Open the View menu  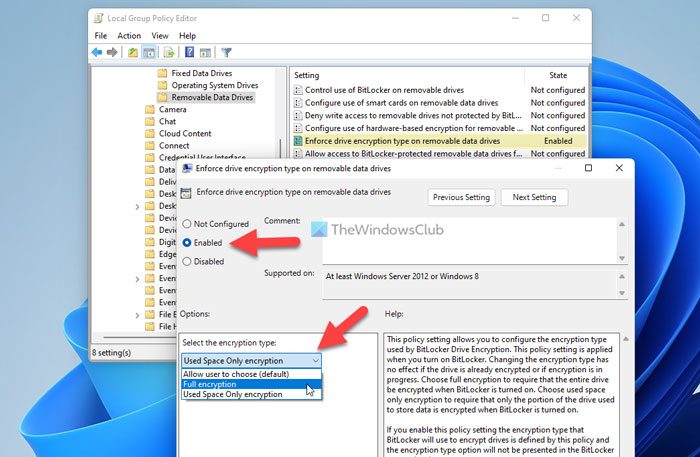click(x=160, y=36)
